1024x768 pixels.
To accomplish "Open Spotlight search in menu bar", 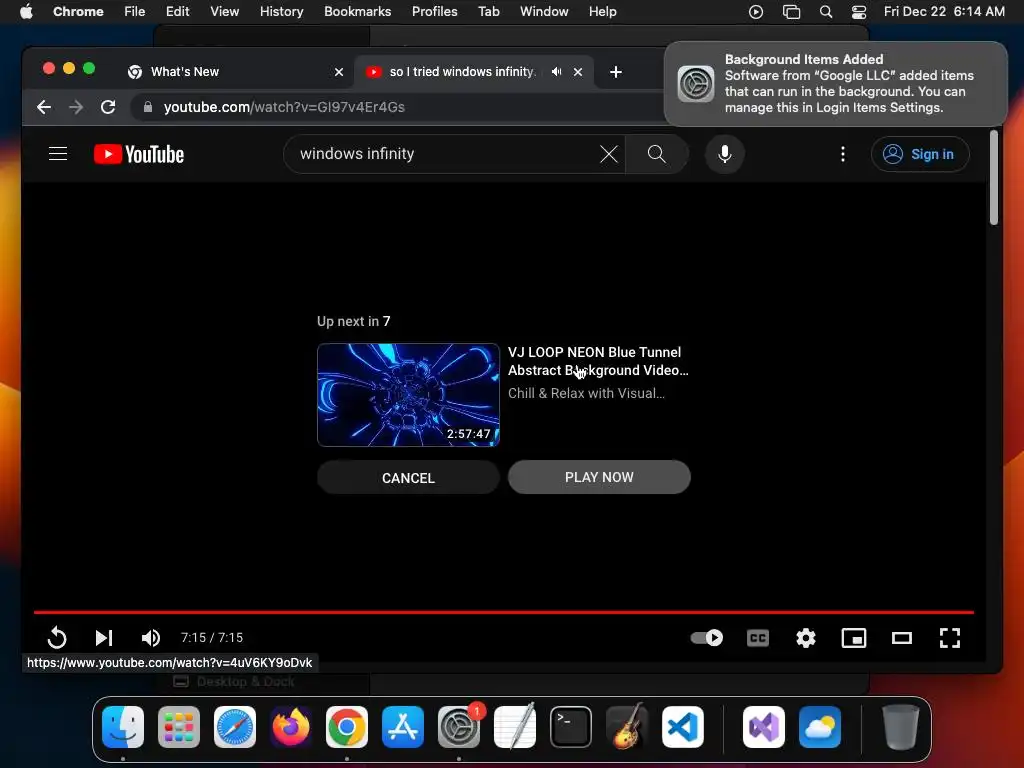I will click(x=825, y=12).
